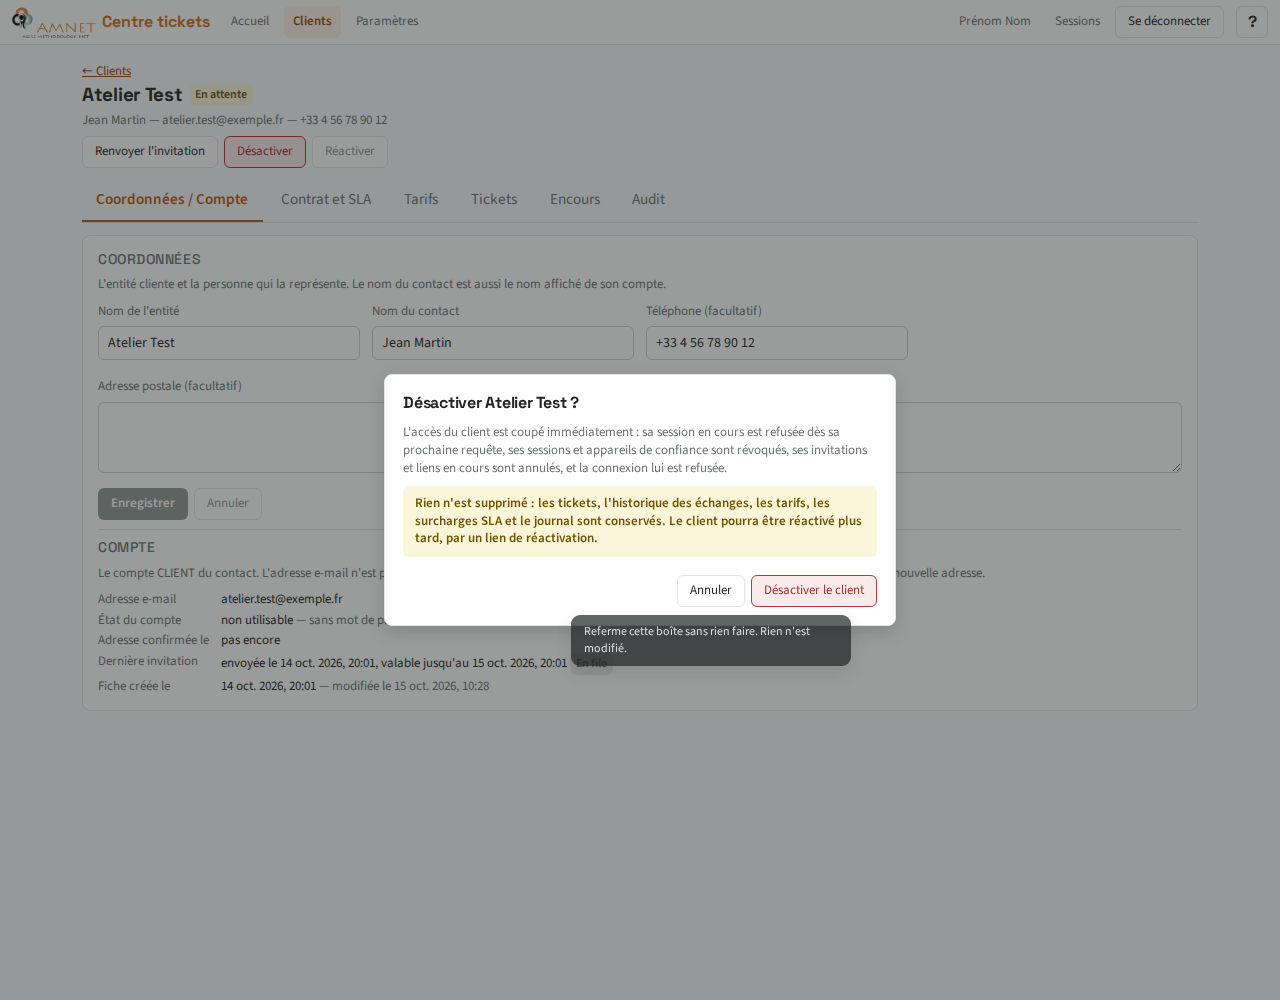Click into the Téléphone field
This screenshot has width=1280, height=1000.
point(777,343)
